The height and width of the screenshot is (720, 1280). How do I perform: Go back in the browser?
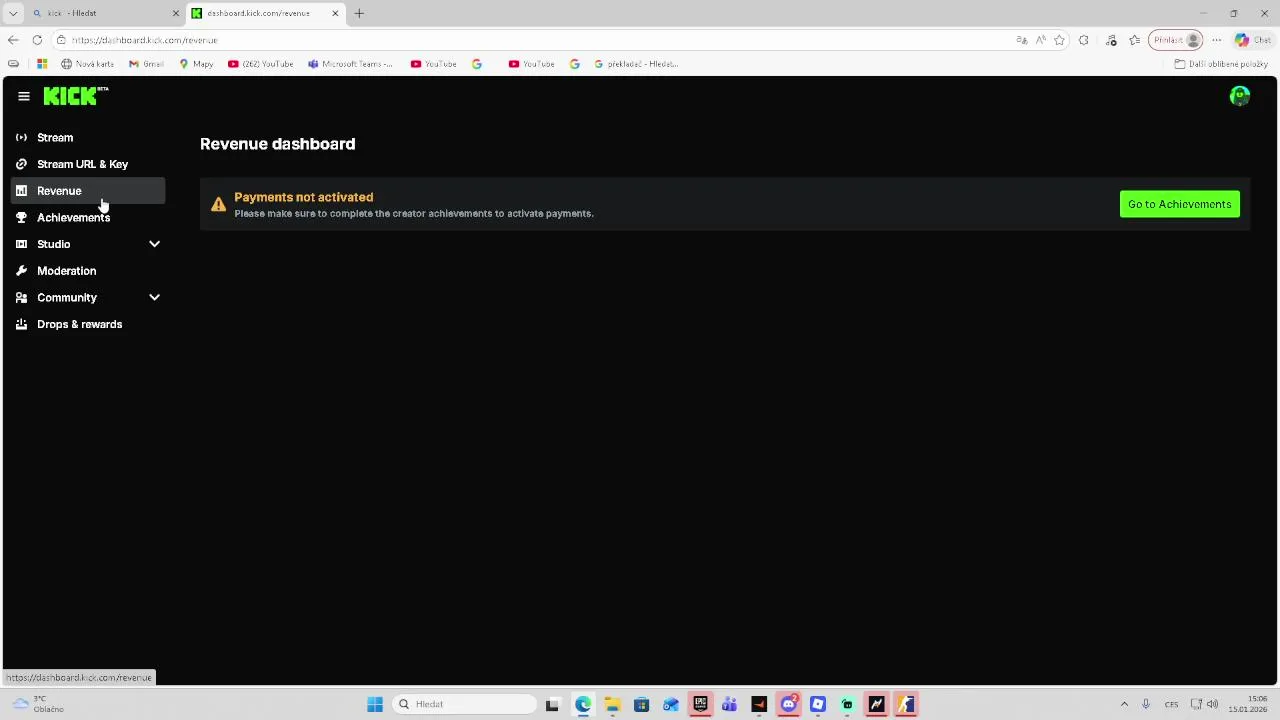click(13, 40)
